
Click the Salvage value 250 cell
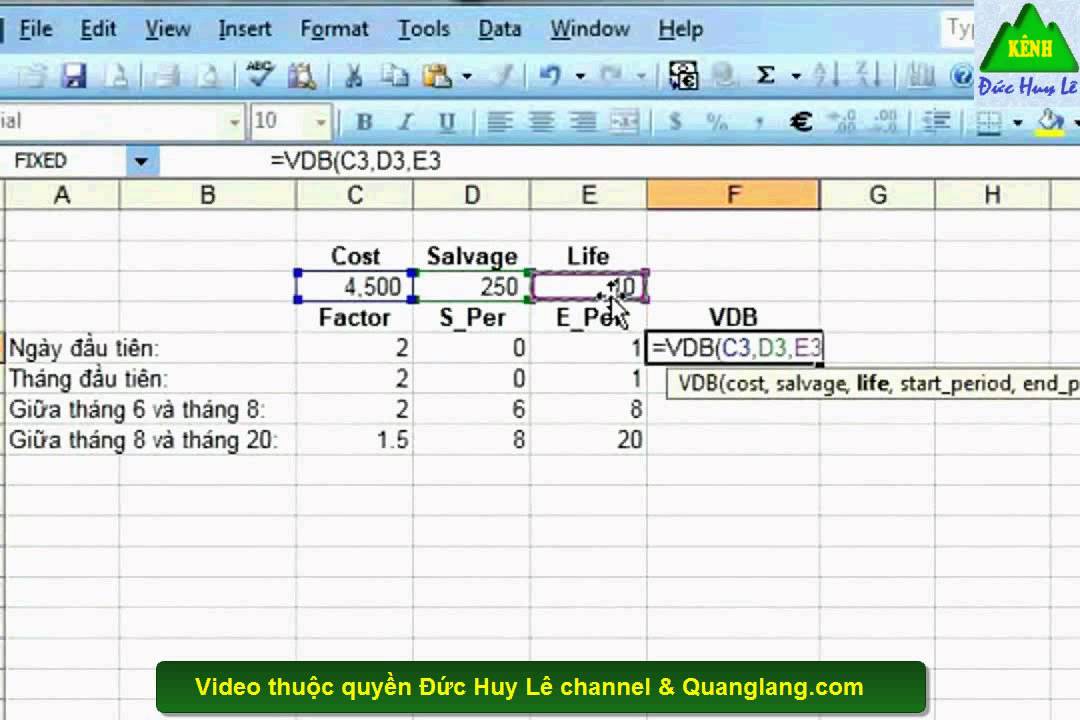pos(472,286)
